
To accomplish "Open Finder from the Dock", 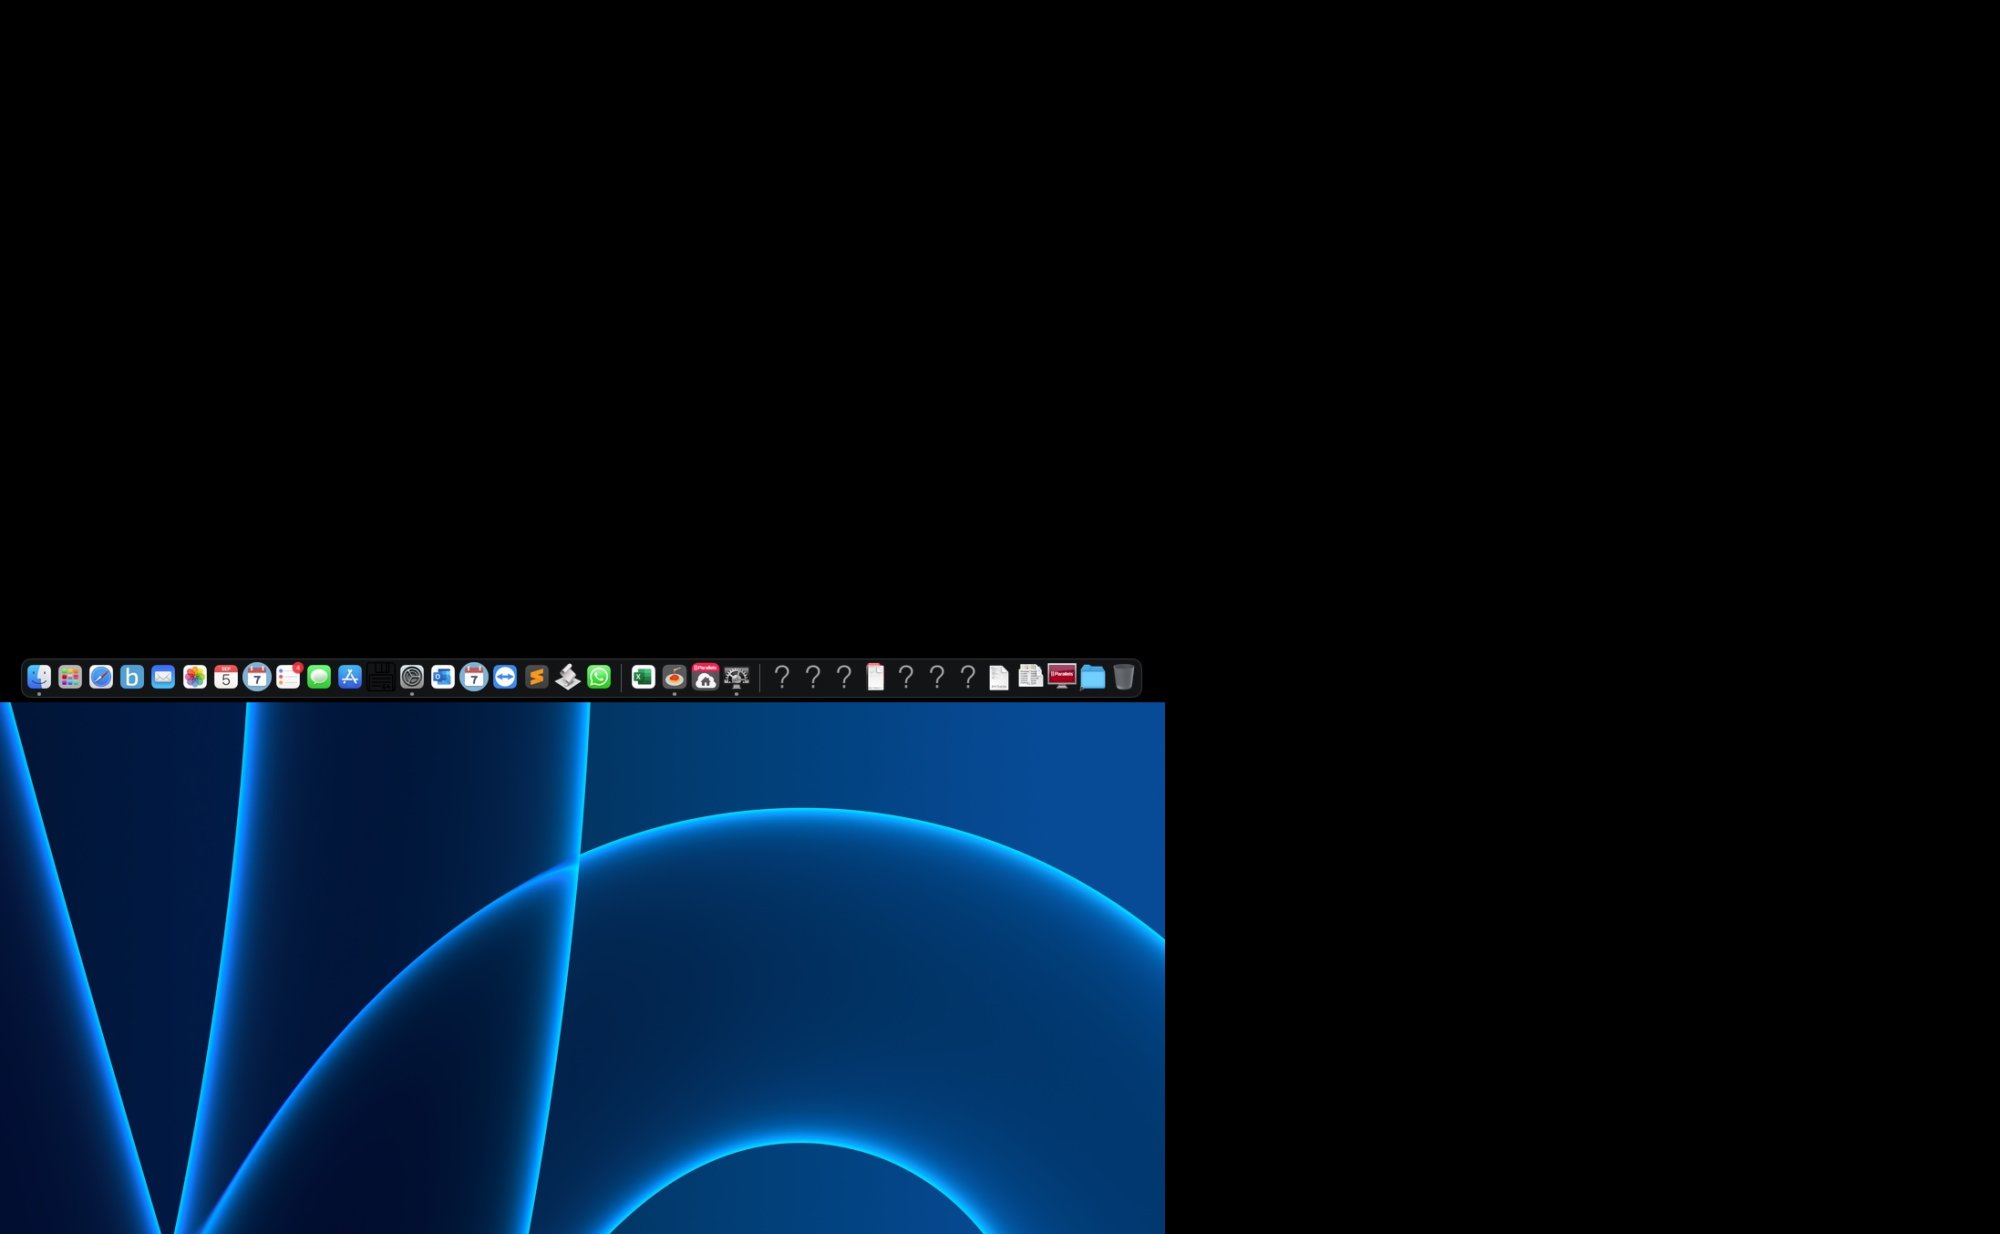I will 39,677.
